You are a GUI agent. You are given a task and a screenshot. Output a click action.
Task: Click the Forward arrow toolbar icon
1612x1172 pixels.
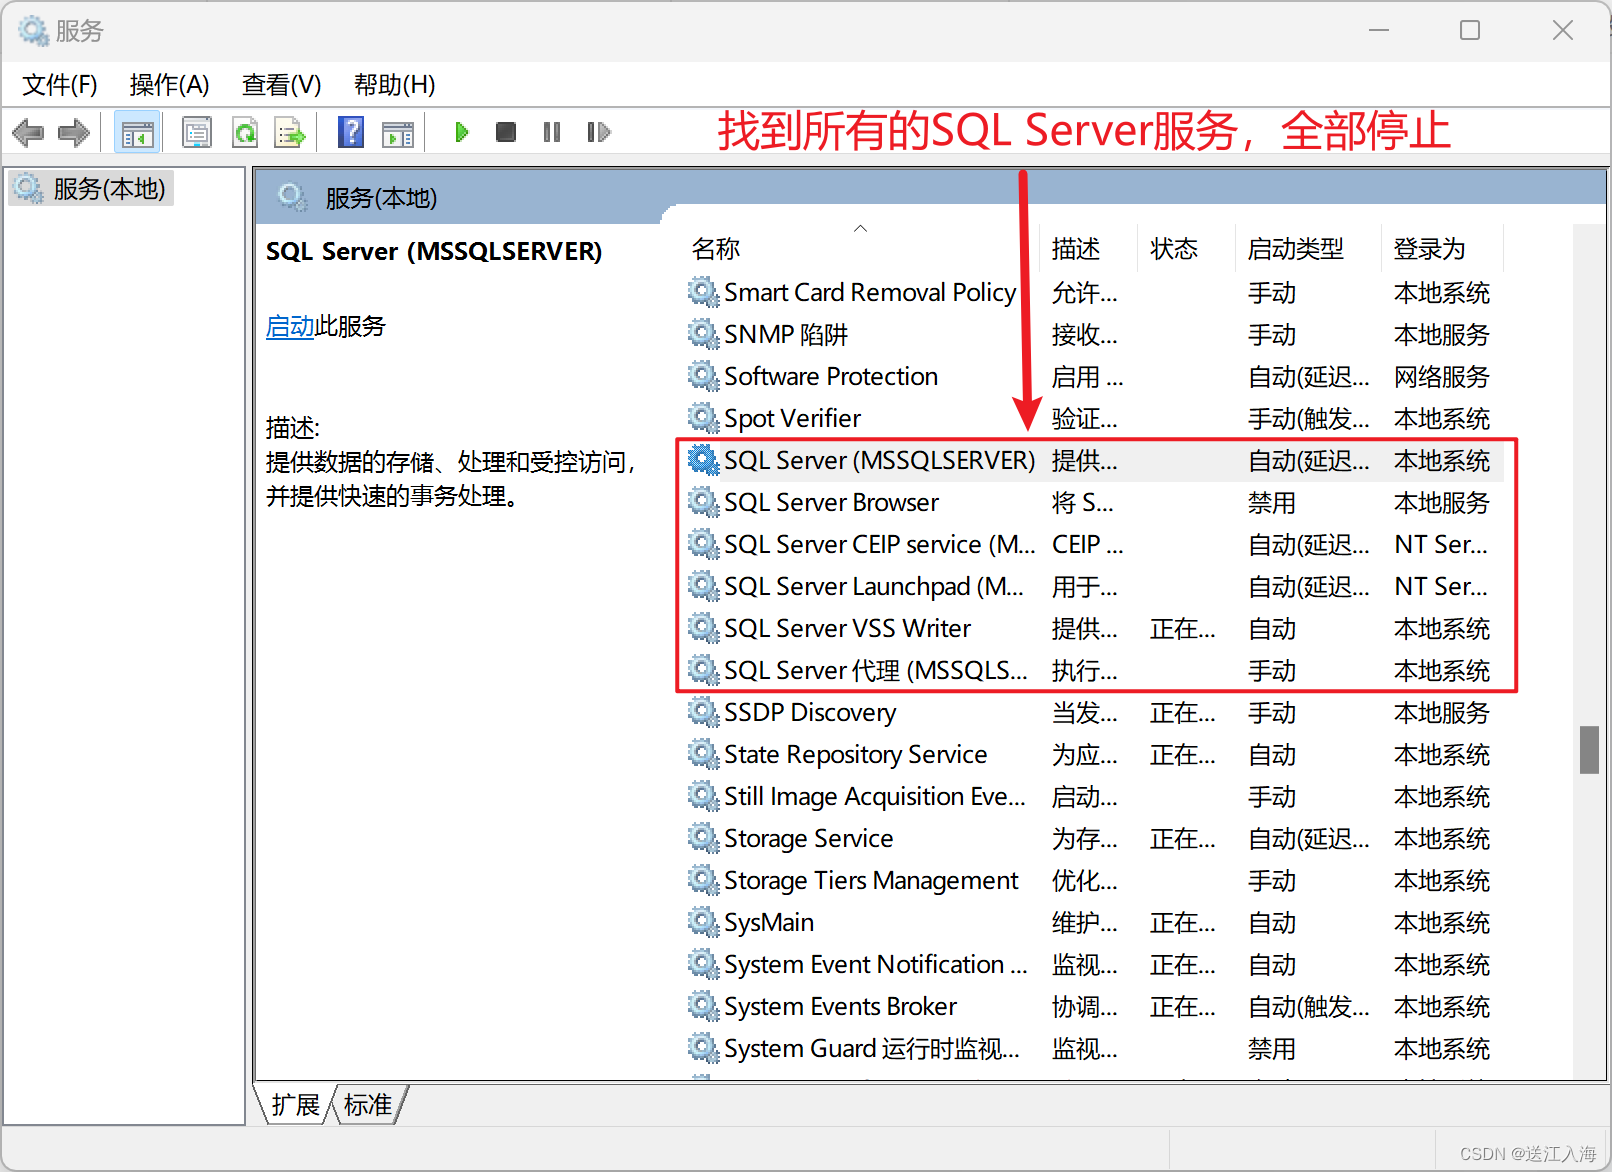click(x=74, y=132)
